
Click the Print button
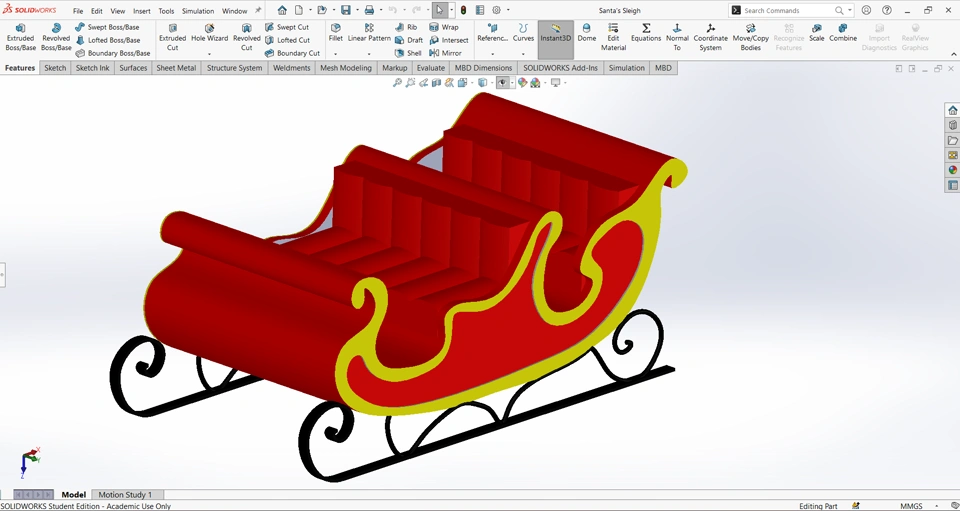click(x=369, y=10)
